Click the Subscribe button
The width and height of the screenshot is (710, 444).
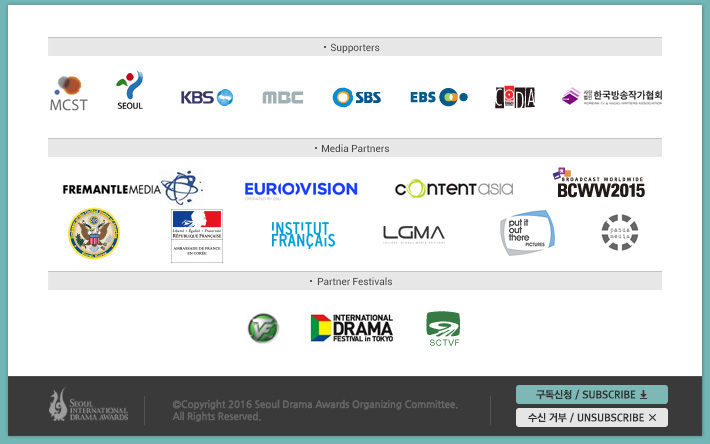tap(592, 395)
